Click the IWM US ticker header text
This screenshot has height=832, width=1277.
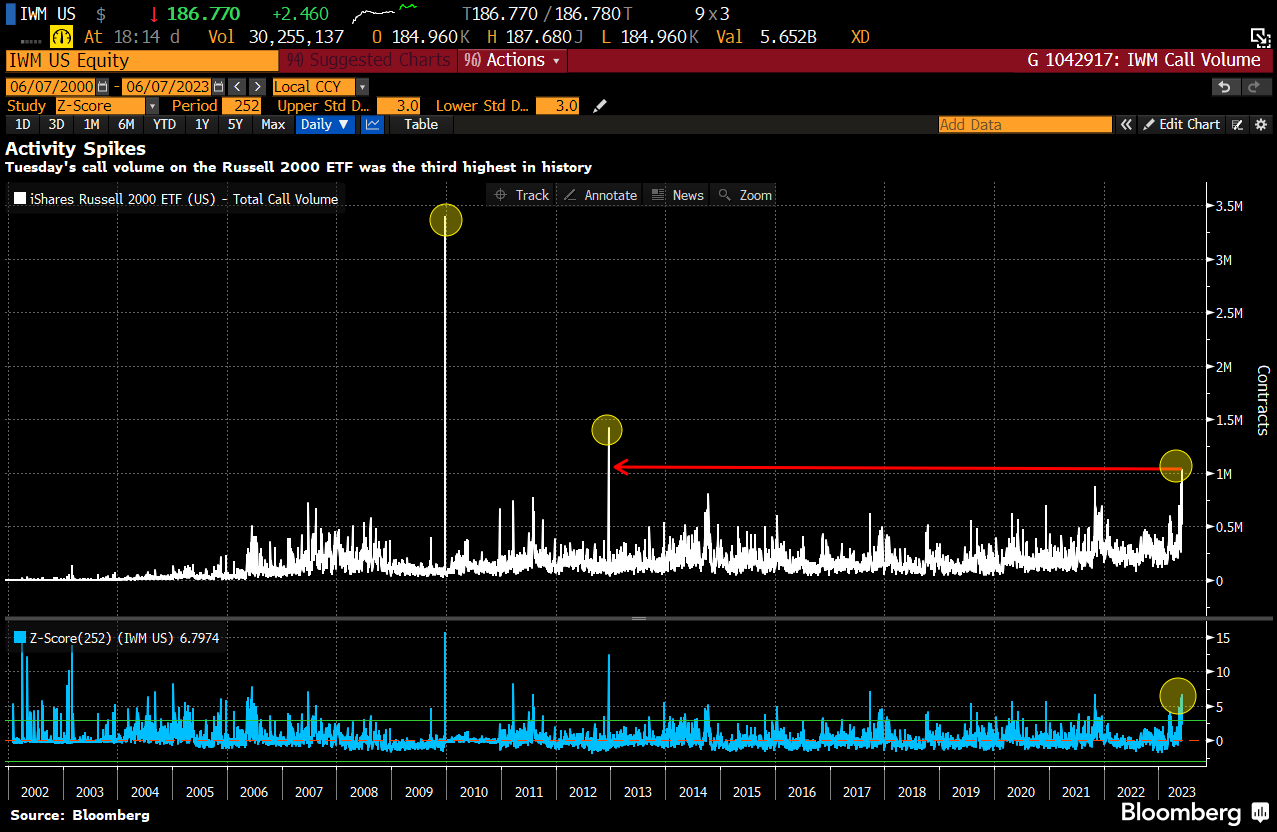[x=48, y=14]
